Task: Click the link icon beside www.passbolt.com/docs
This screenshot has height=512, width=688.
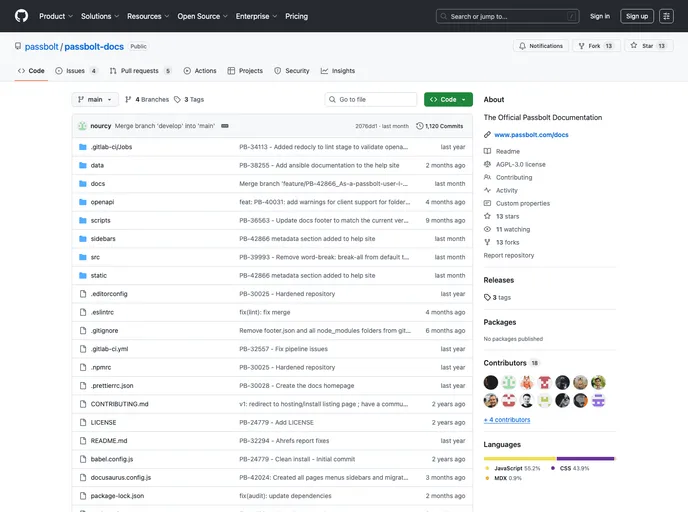Action: tap(487, 135)
